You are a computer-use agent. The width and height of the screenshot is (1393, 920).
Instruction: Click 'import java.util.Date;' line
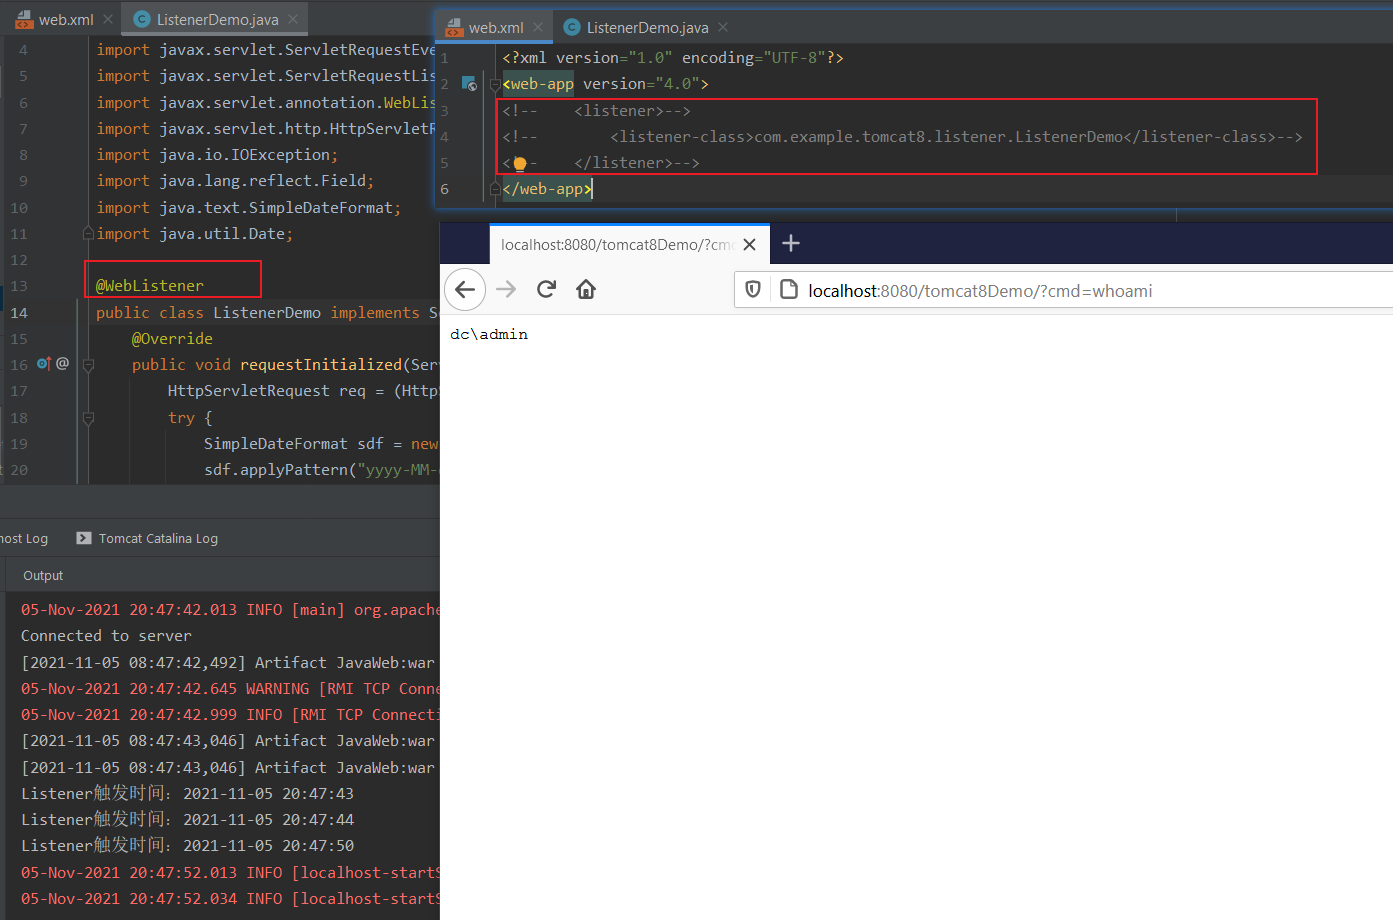(x=195, y=234)
